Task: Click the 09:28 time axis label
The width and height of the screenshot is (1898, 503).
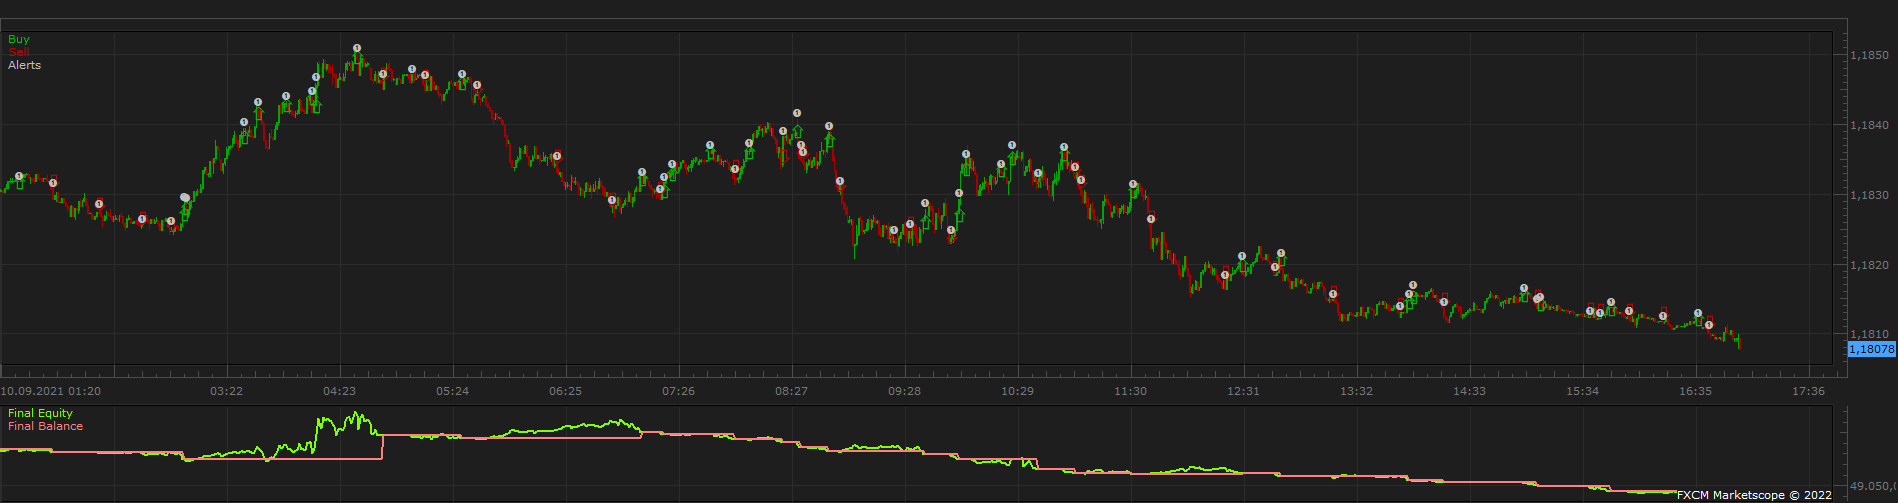Action: tap(904, 391)
